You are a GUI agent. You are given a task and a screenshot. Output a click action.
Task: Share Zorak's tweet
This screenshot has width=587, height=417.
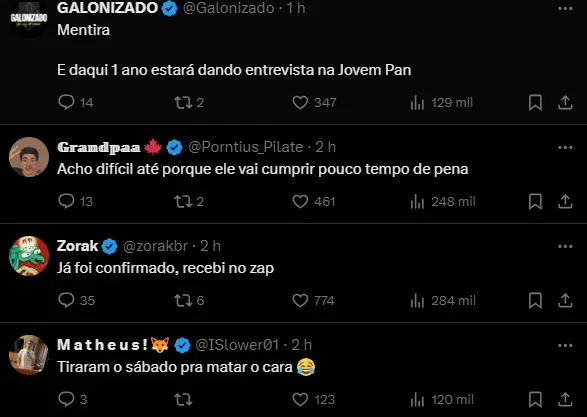pos(565,300)
